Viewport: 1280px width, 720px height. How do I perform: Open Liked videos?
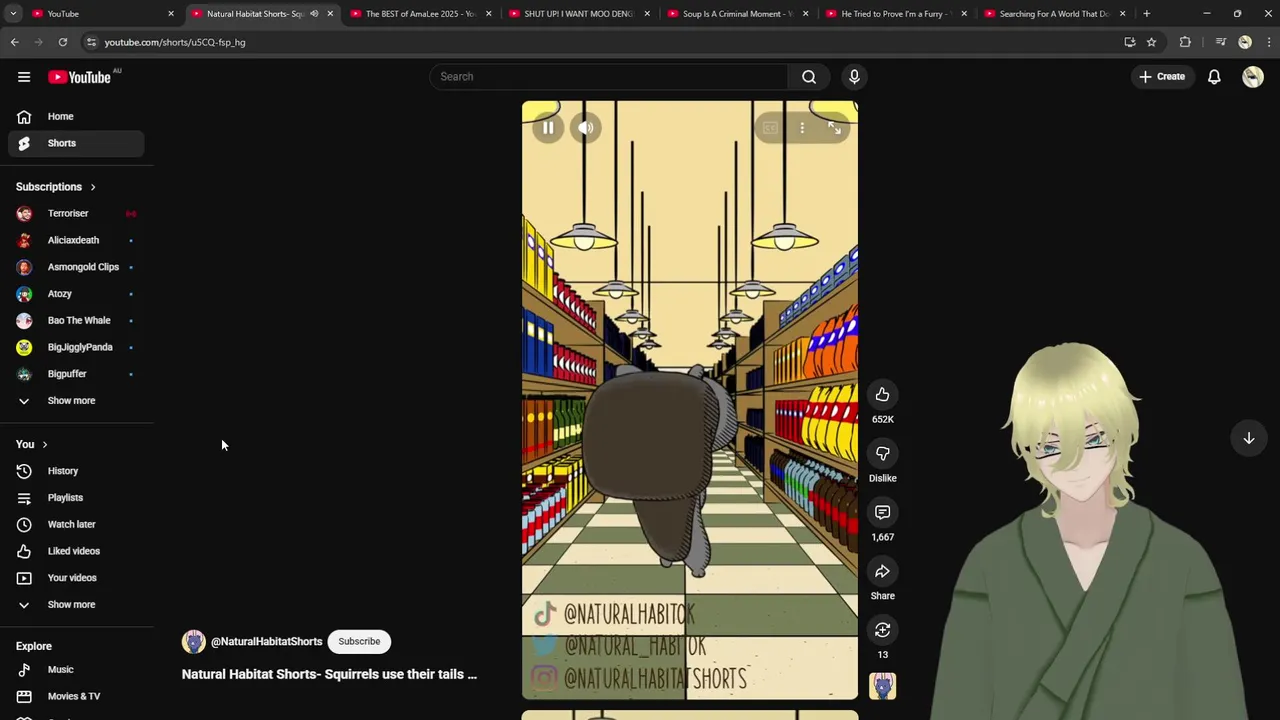(x=76, y=551)
